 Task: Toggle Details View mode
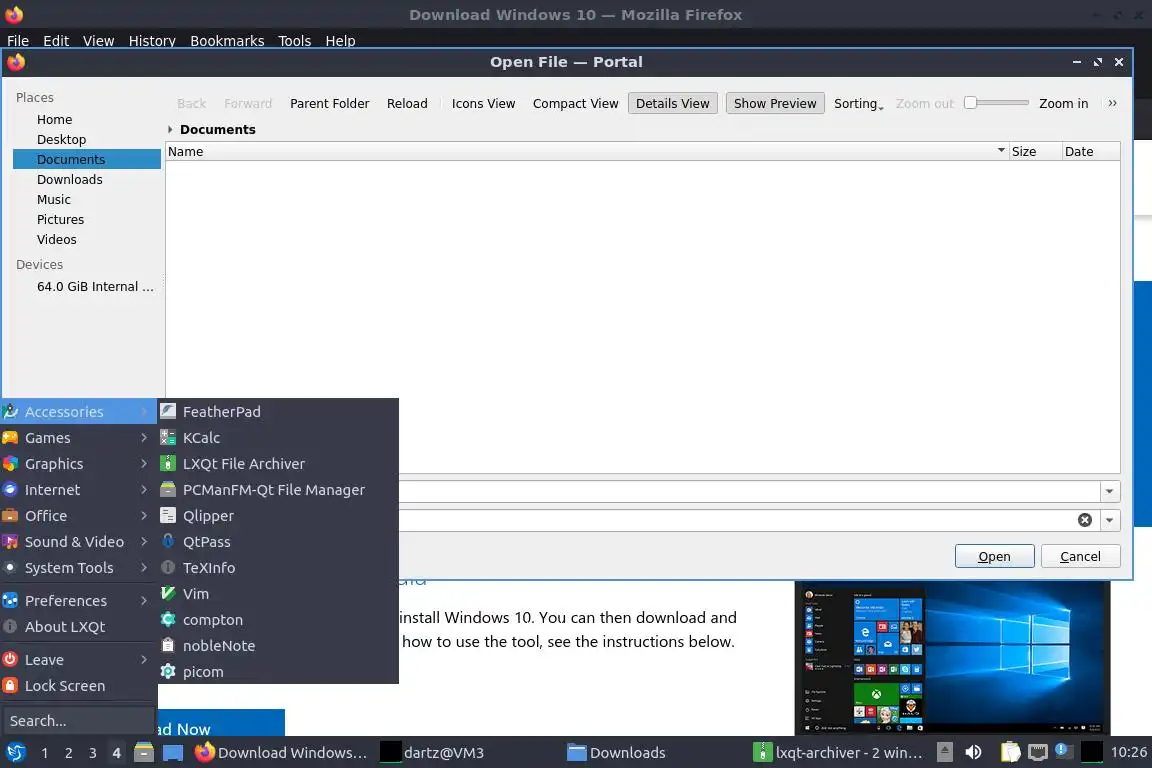tap(672, 104)
